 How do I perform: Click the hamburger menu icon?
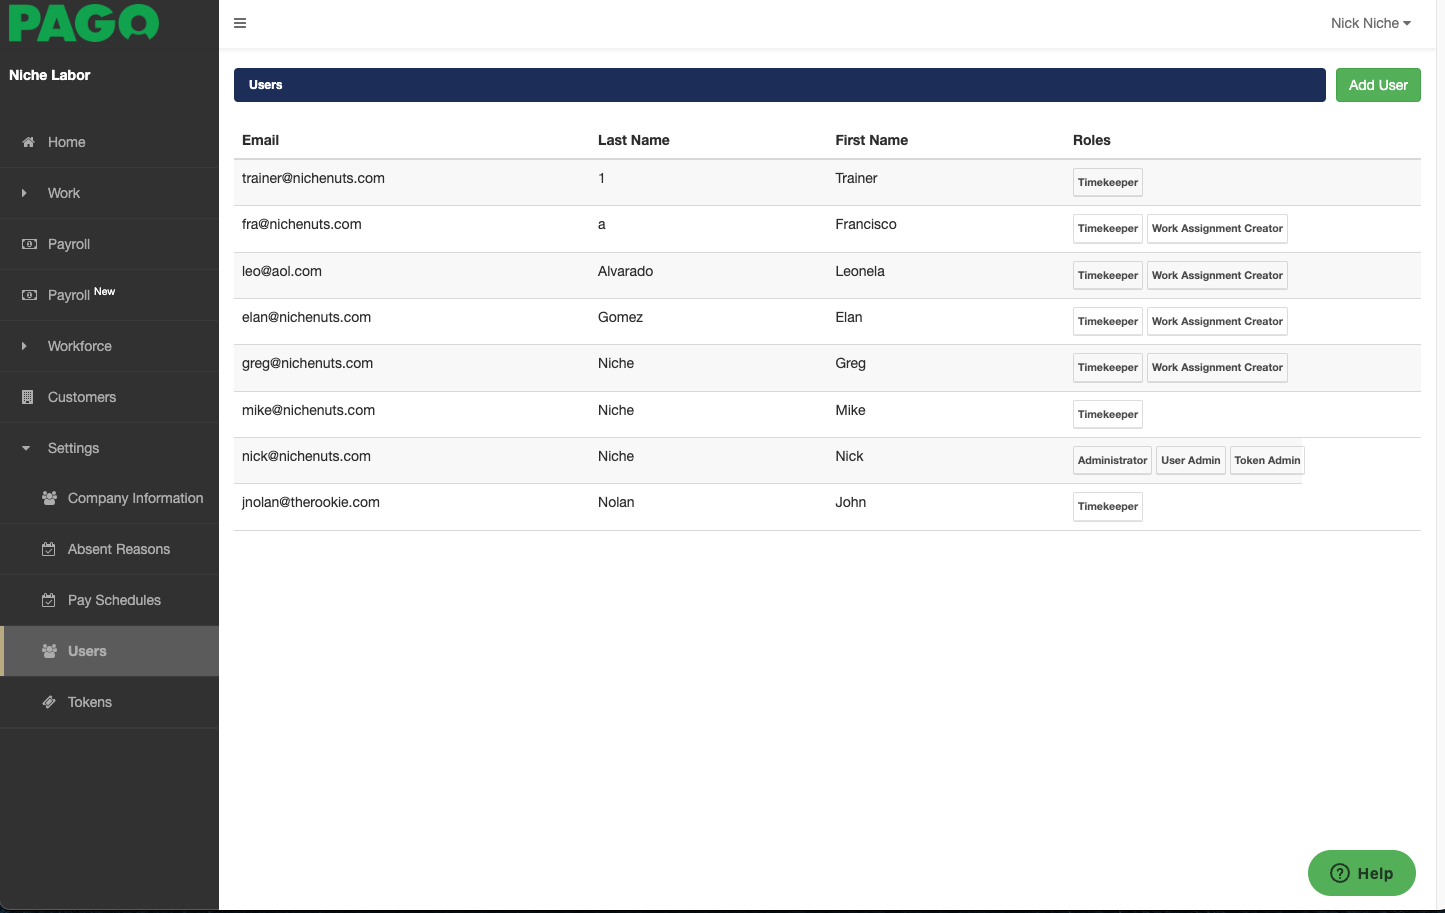pos(240,23)
